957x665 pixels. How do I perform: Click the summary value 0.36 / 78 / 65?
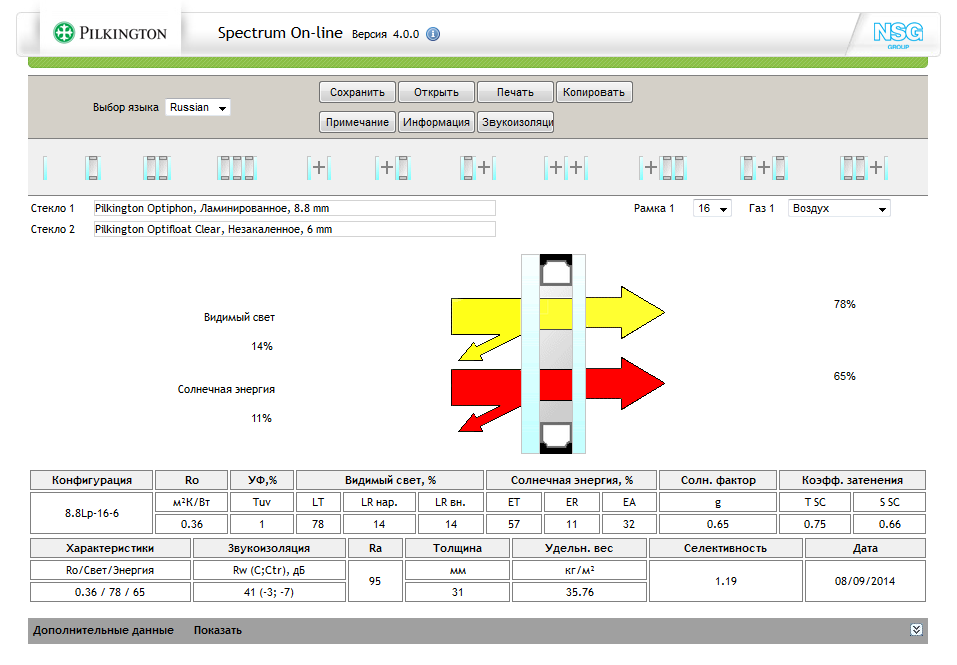[110, 592]
